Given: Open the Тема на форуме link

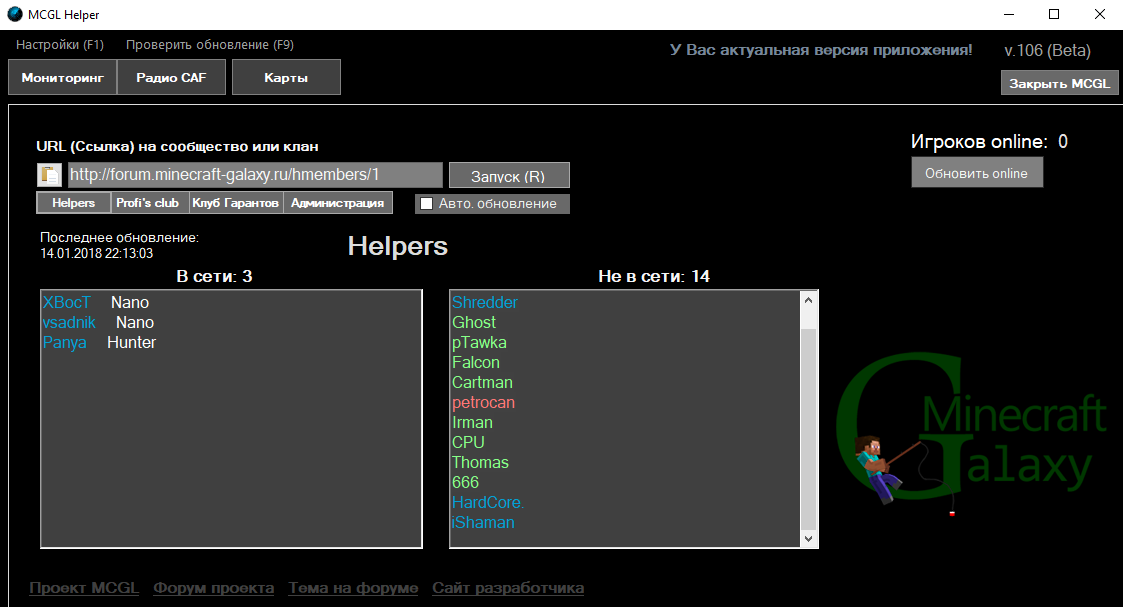Looking at the screenshot, I should tap(353, 588).
